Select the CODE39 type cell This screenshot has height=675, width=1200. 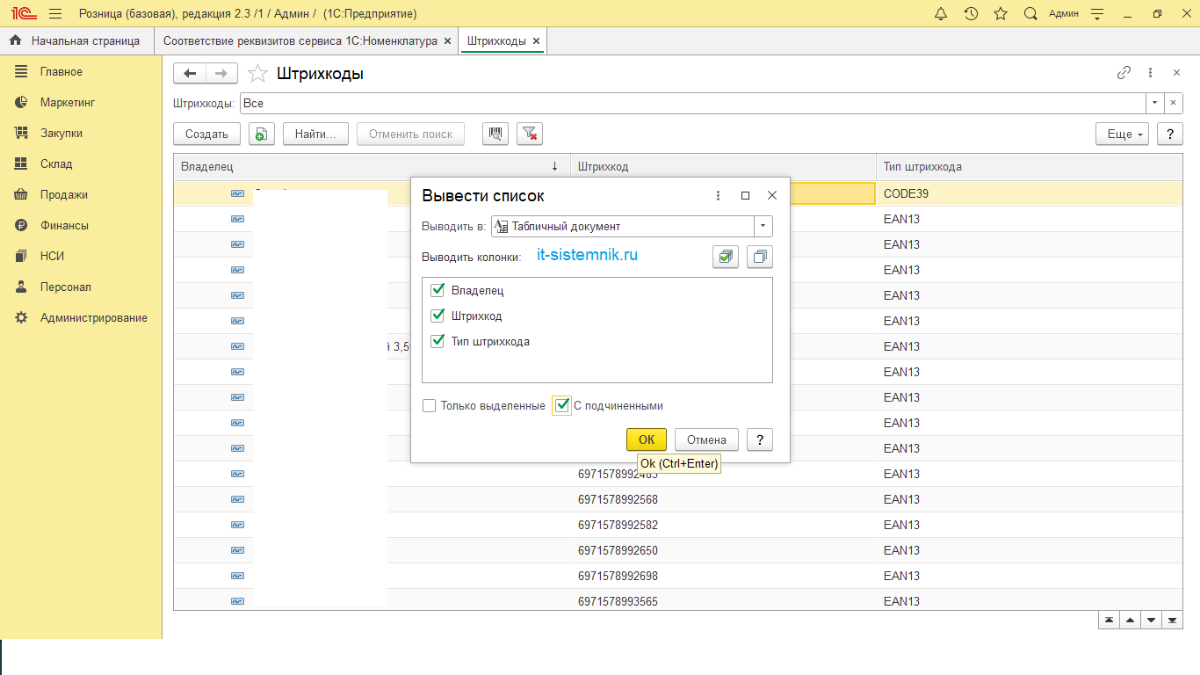1029,193
